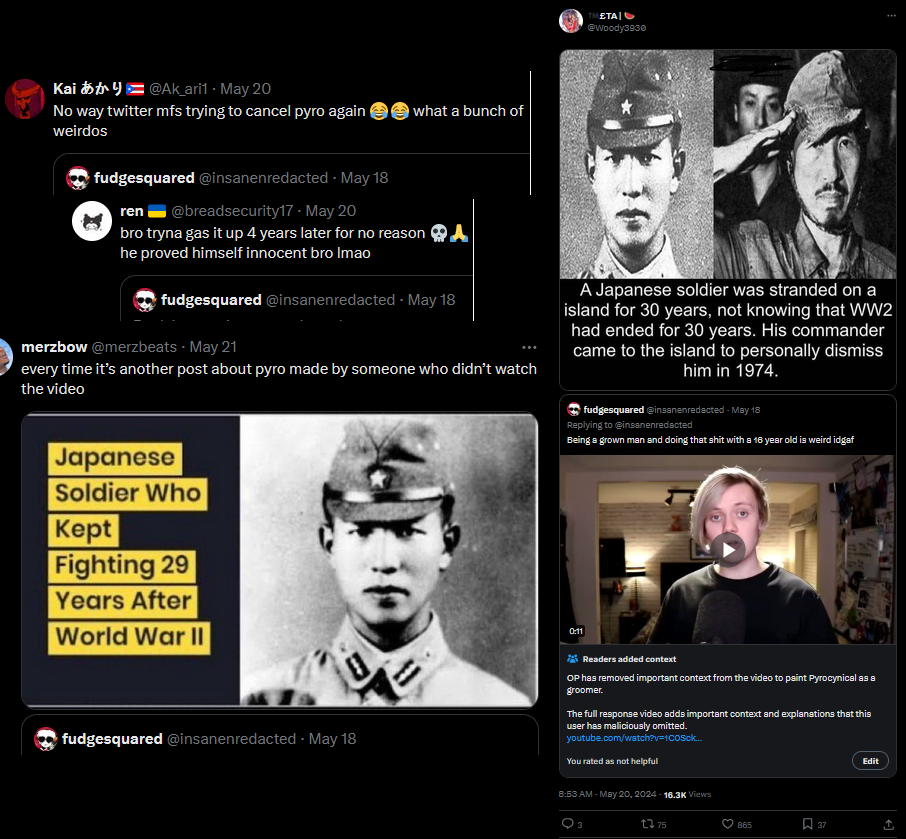Screen dimensions: 906x839
Task: Open more options on merzbow's tweet
Action: click(529, 347)
